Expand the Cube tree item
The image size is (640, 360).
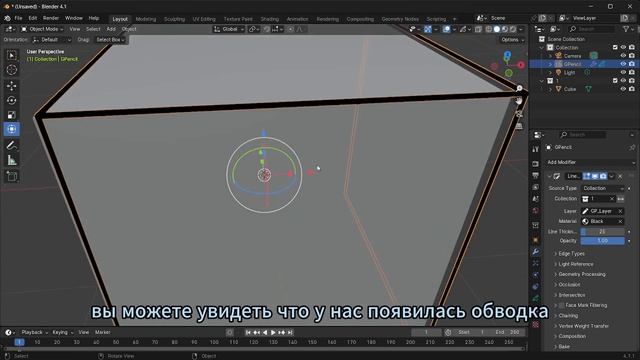pos(550,89)
